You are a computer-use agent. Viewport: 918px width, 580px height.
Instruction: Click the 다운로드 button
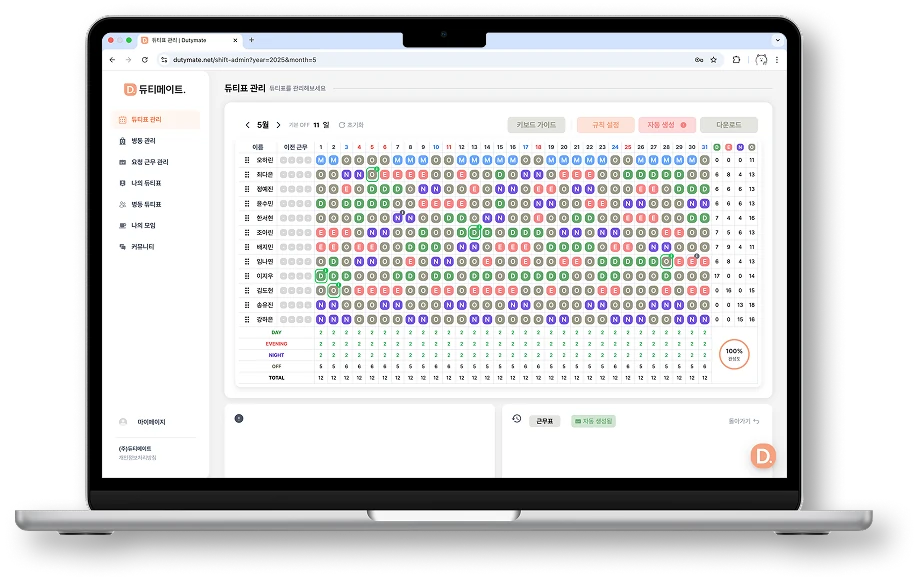(x=729, y=125)
